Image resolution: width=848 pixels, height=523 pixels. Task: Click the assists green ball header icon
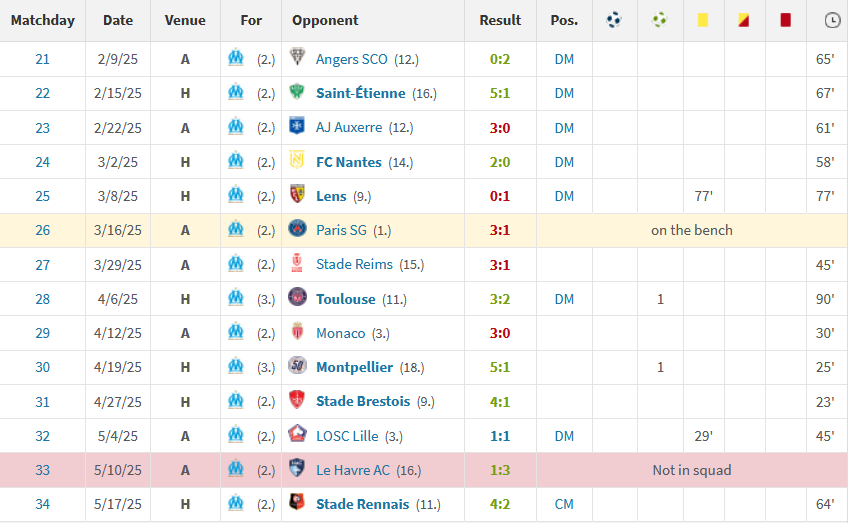coord(659,21)
